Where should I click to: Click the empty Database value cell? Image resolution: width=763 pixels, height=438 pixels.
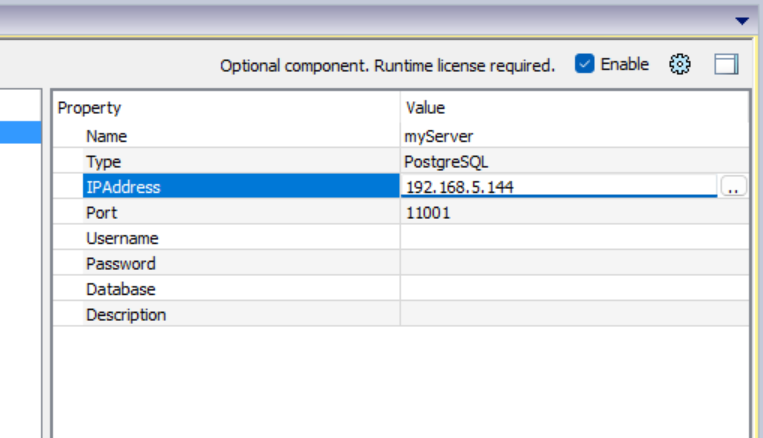tap(575, 289)
